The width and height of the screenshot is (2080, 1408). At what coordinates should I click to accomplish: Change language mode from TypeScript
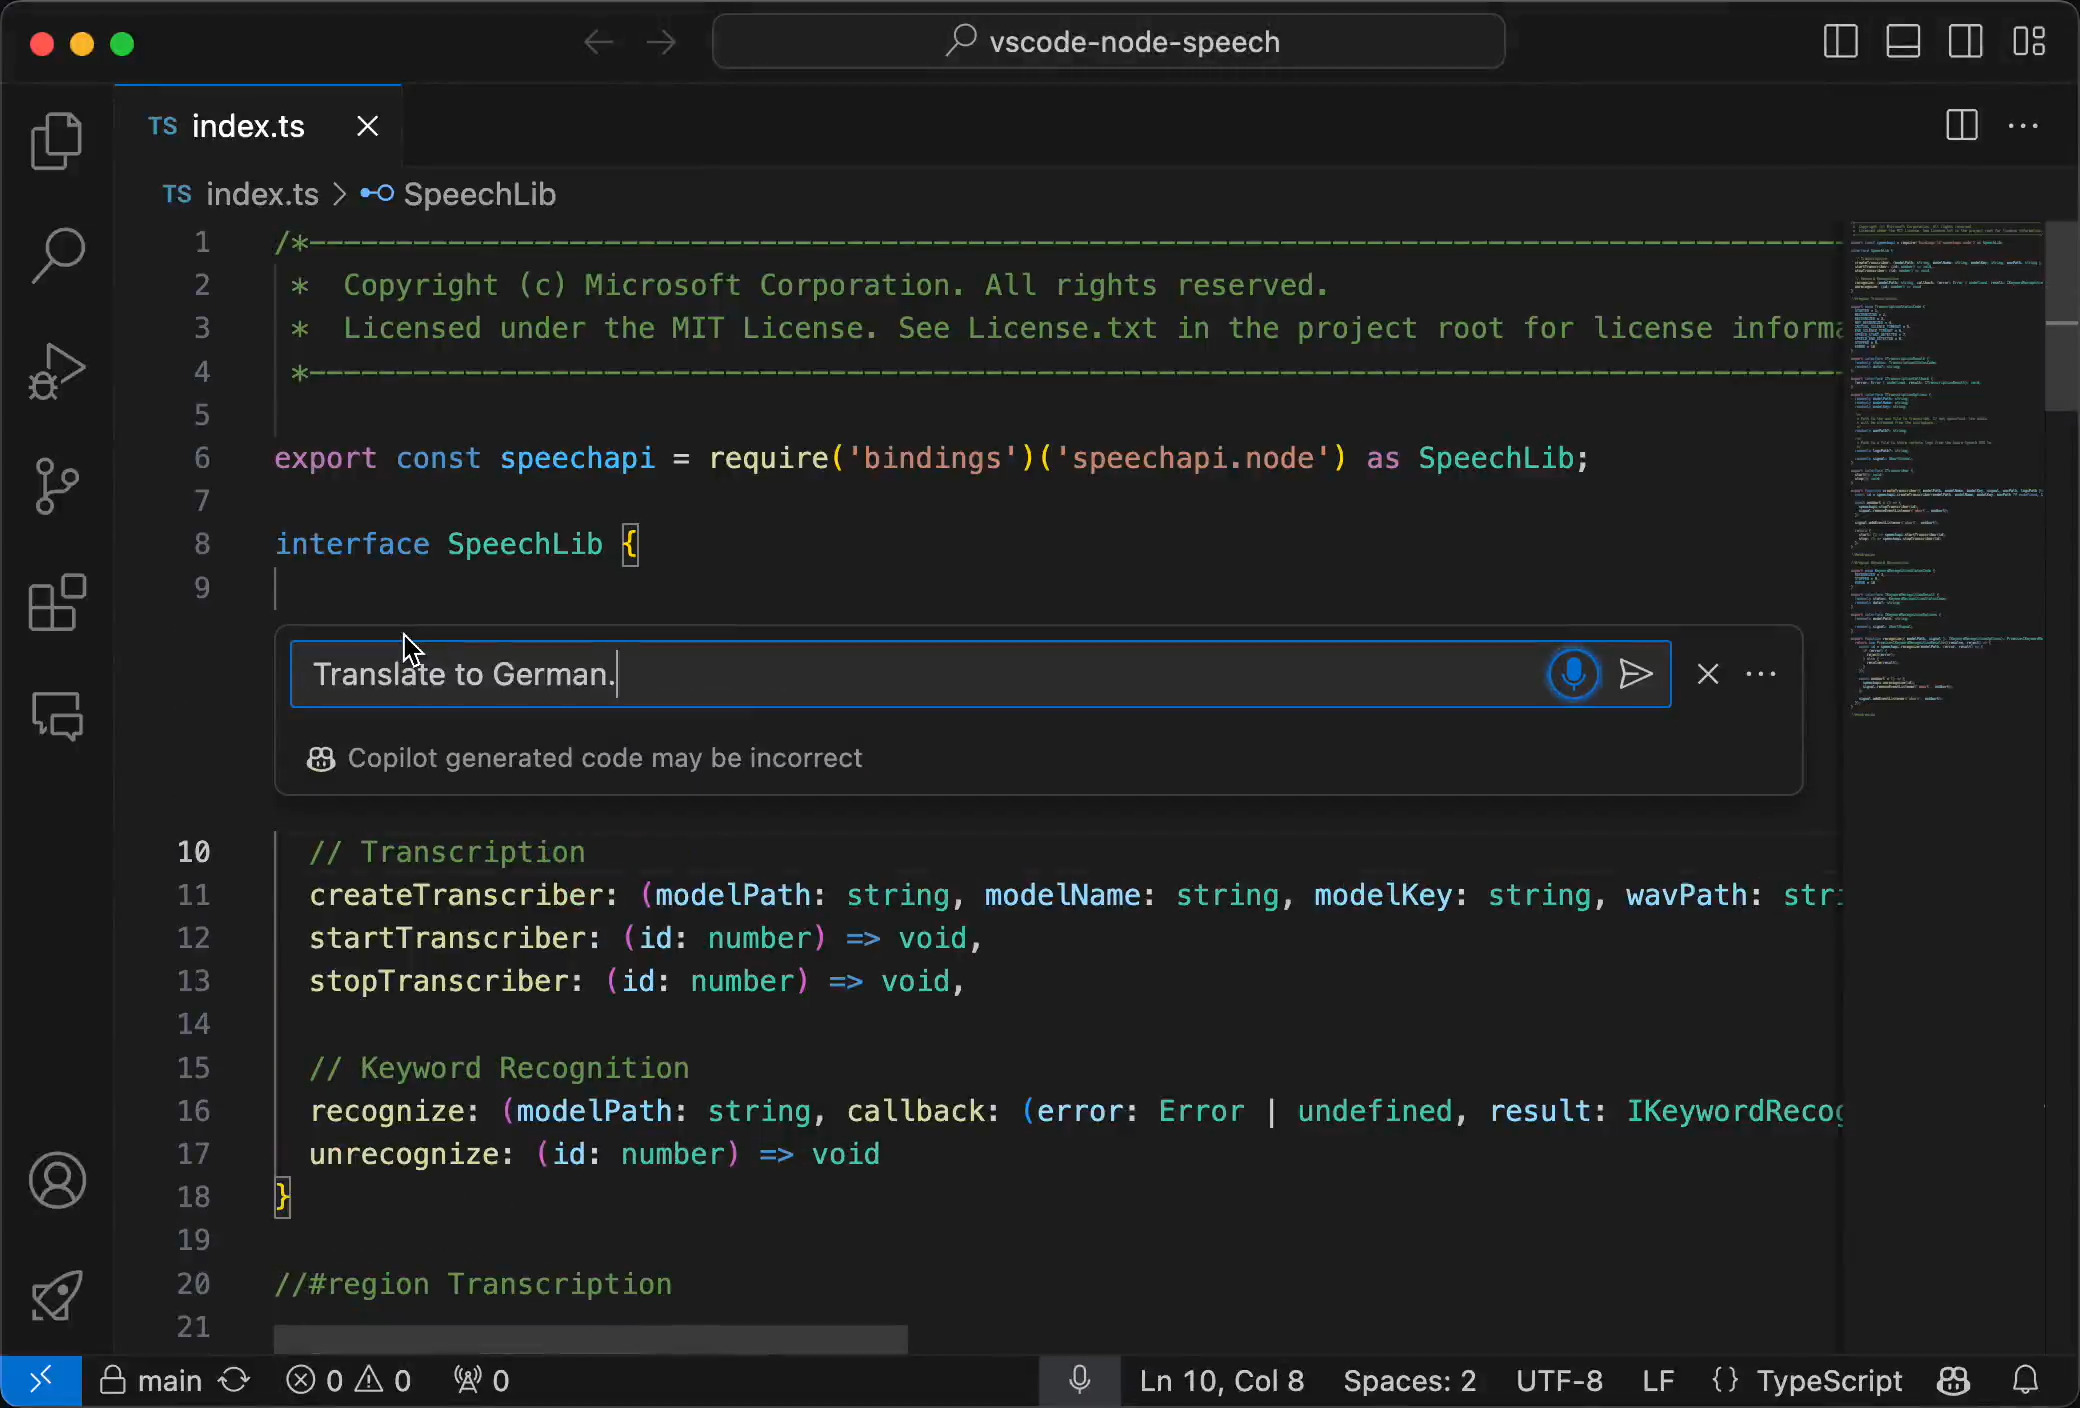1829,1381
